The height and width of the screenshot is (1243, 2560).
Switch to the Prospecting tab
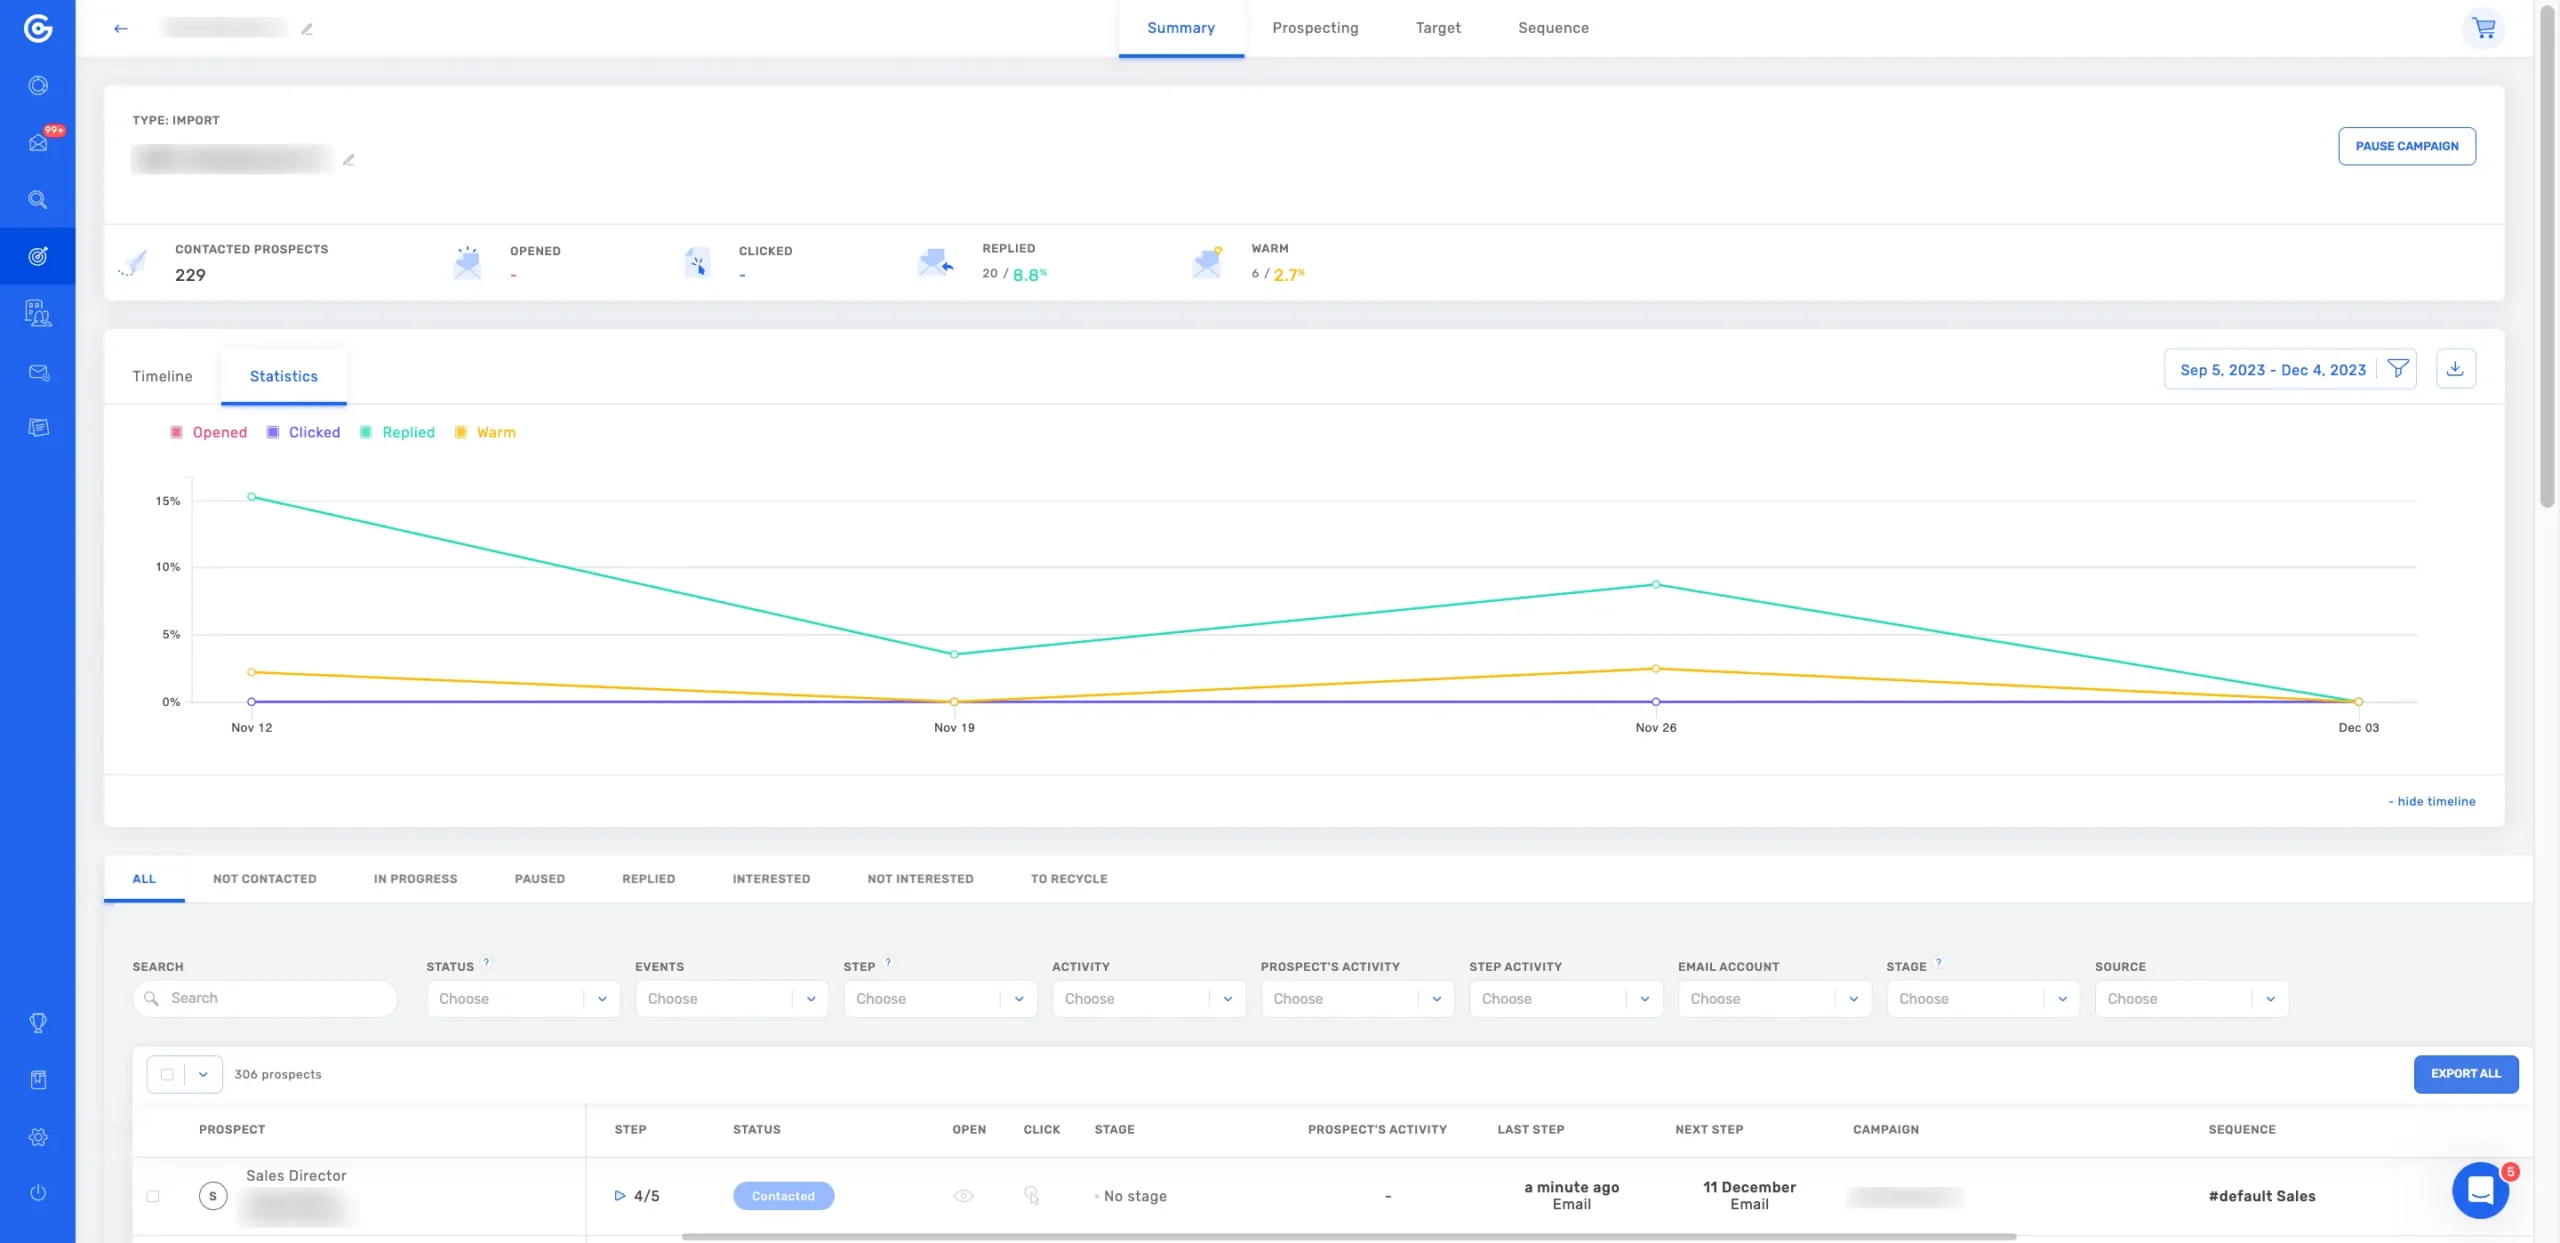pos(1314,28)
